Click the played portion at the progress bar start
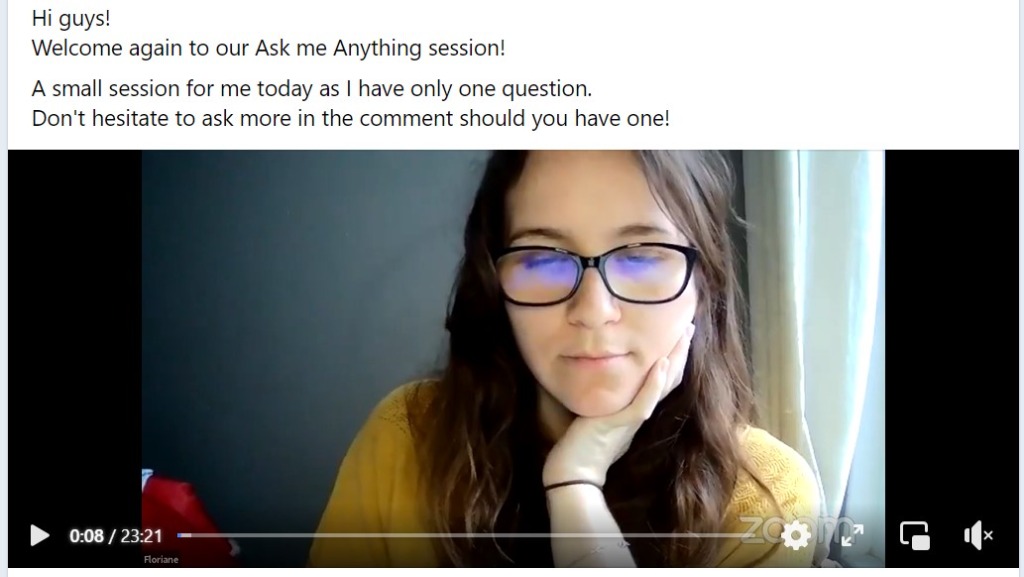The width and height of the screenshot is (1024, 577). 184,536
